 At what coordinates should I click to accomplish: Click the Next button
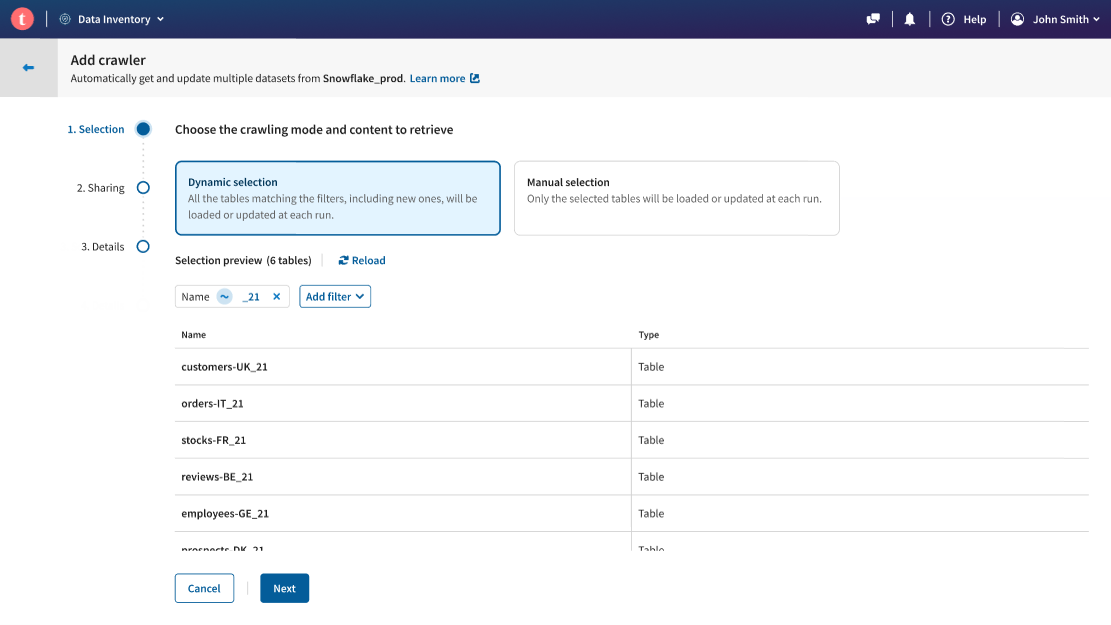pyautogui.click(x=284, y=588)
